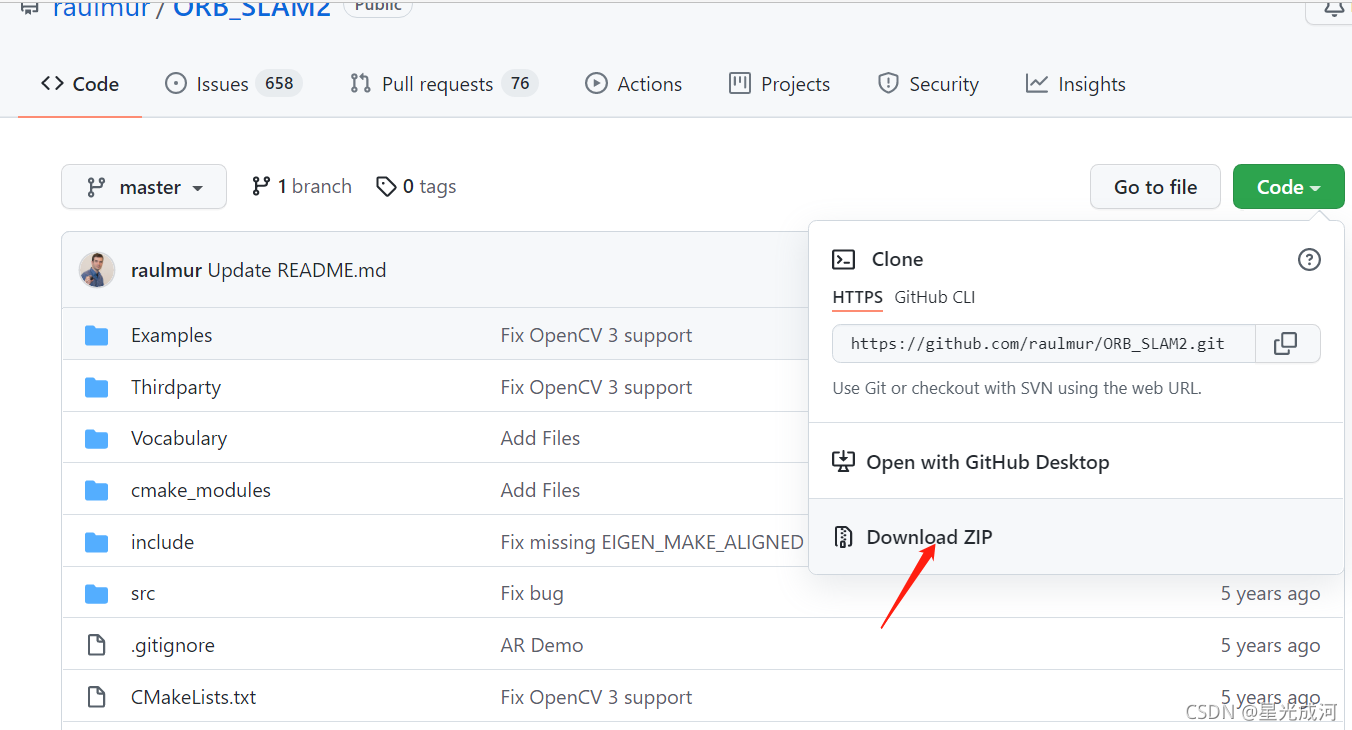
Task: Click the Go to file button
Action: pyautogui.click(x=1155, y=187)
